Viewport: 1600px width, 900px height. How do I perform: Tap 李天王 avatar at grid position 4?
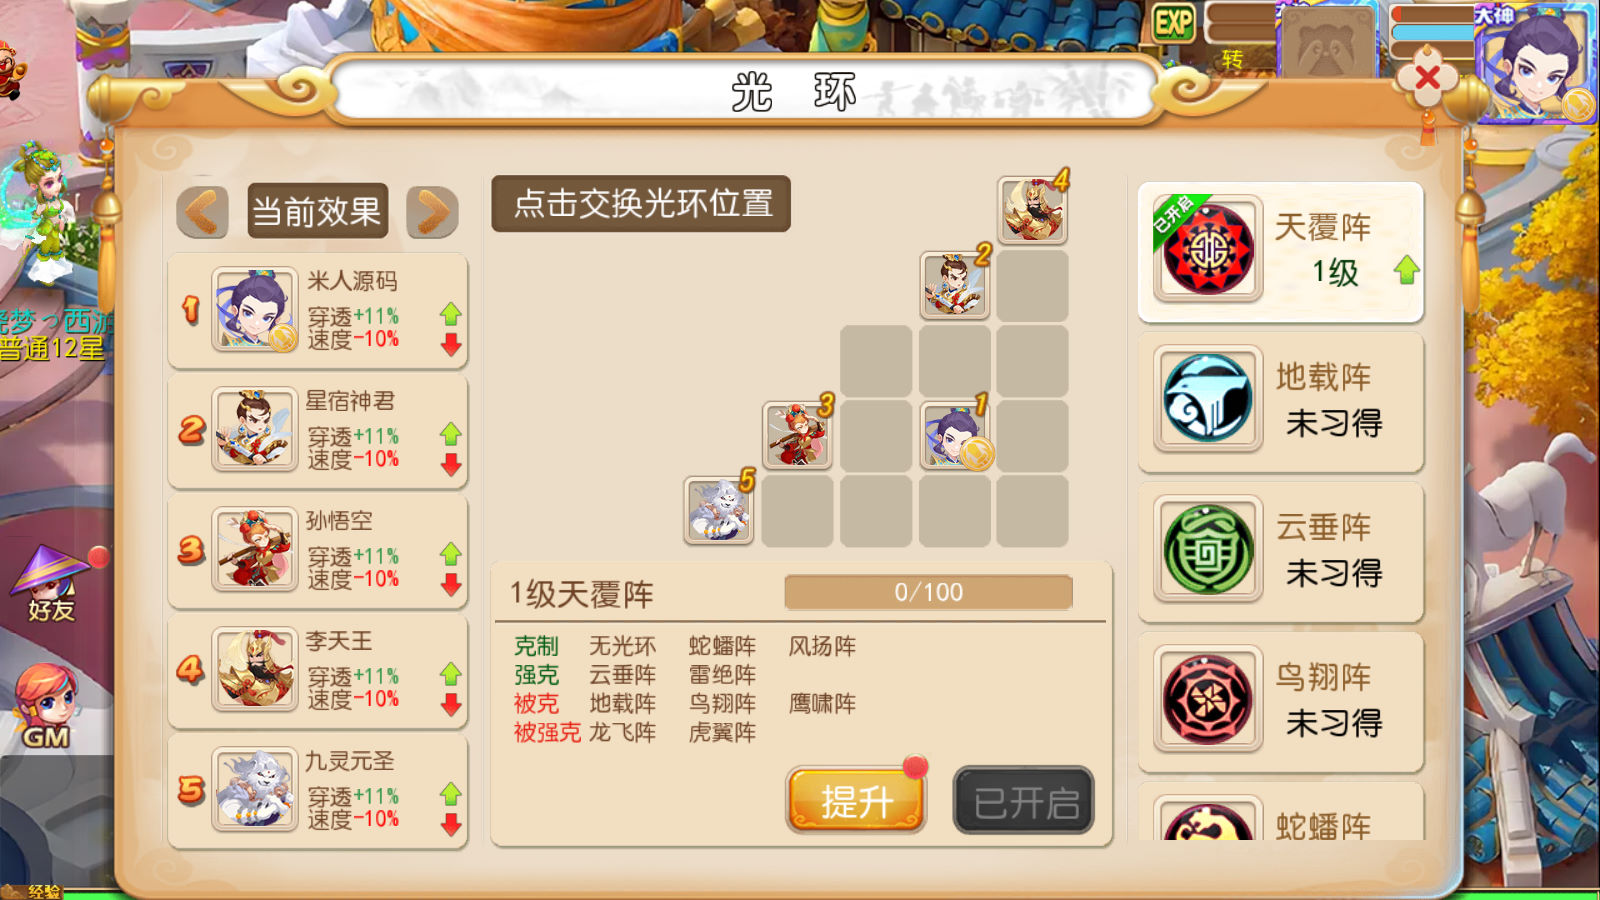tap(1032, 210)
